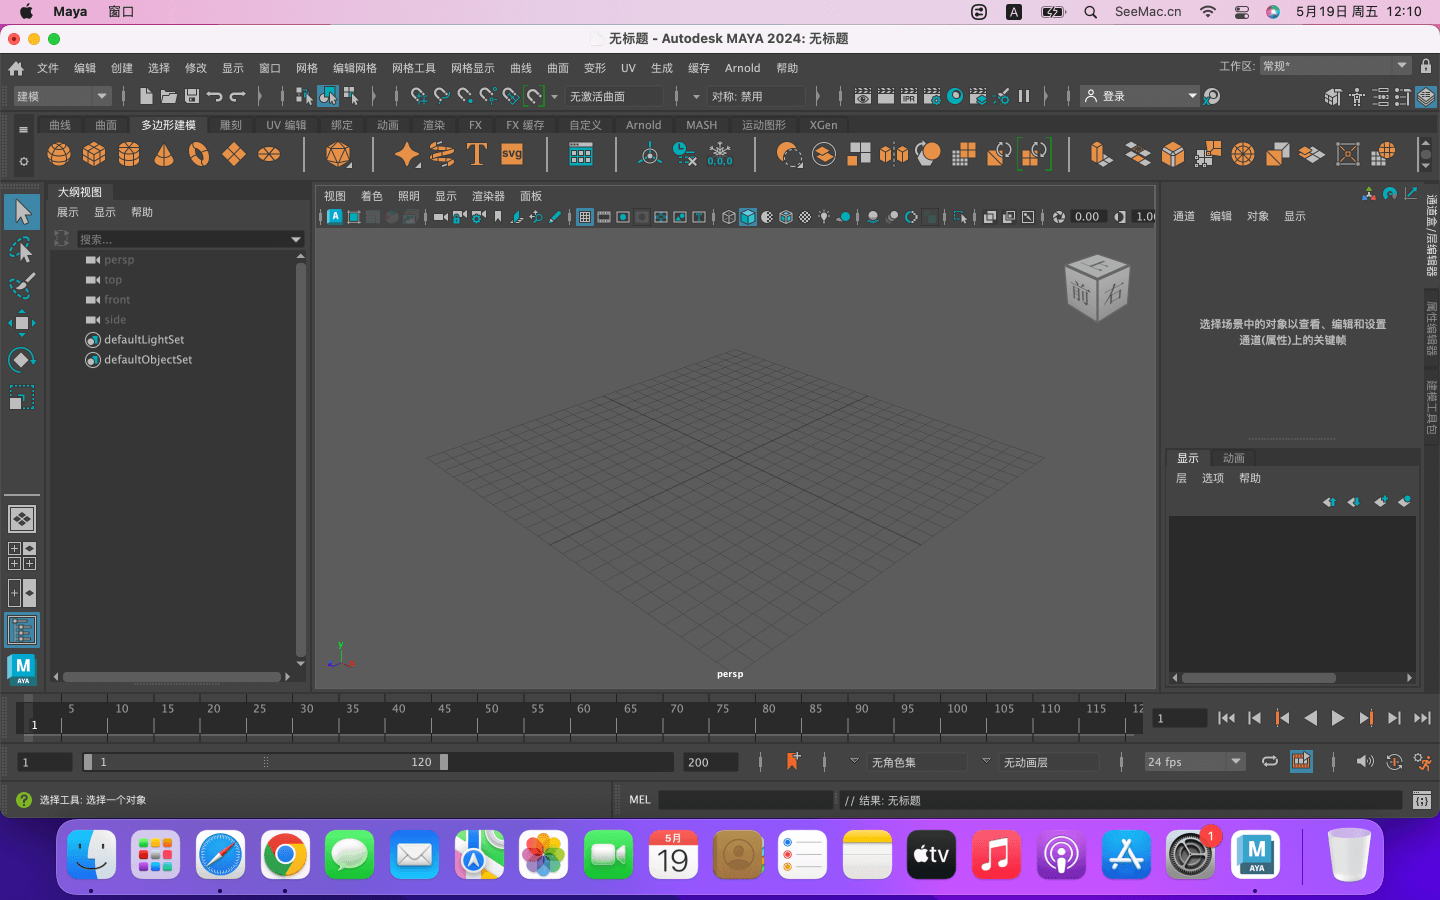The image size is (1440, 900).
Task: Switch to the 雕刻 shelf tab
Action: 231,125
